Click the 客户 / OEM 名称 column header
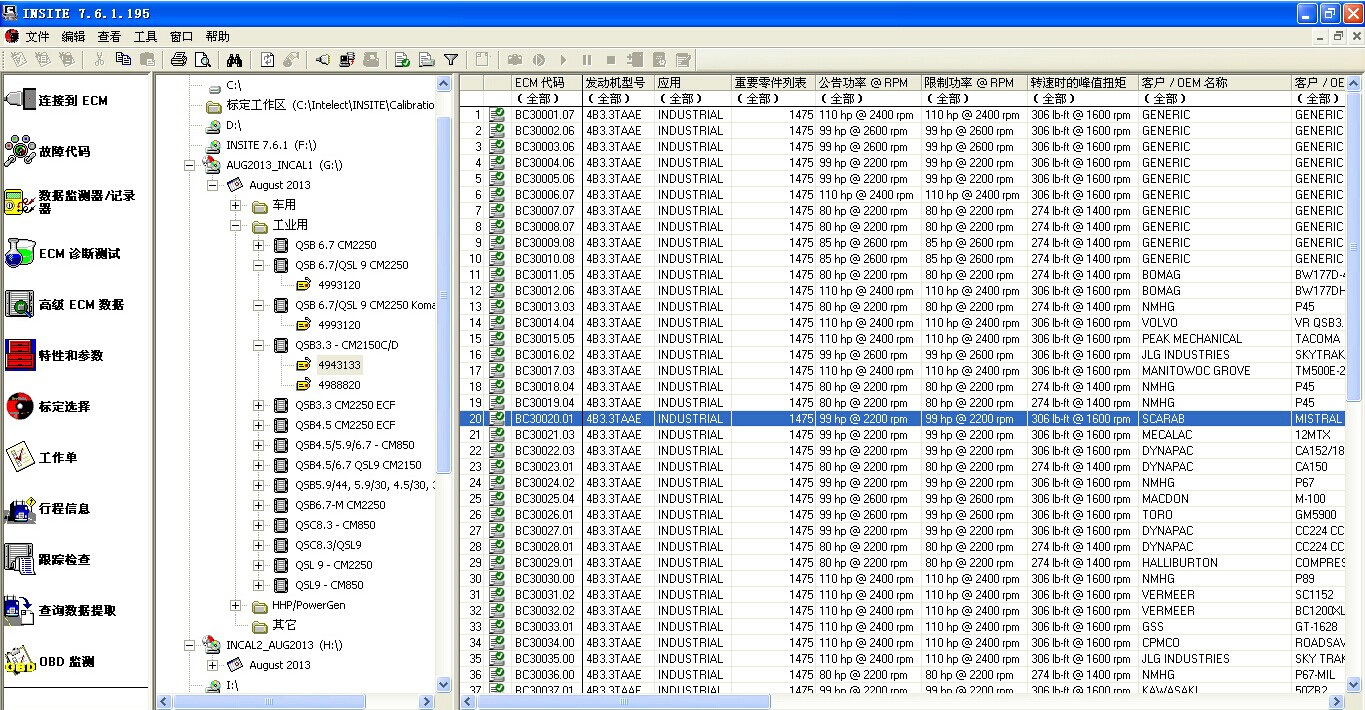1365x710 pixels. [x=1214, y=83]
